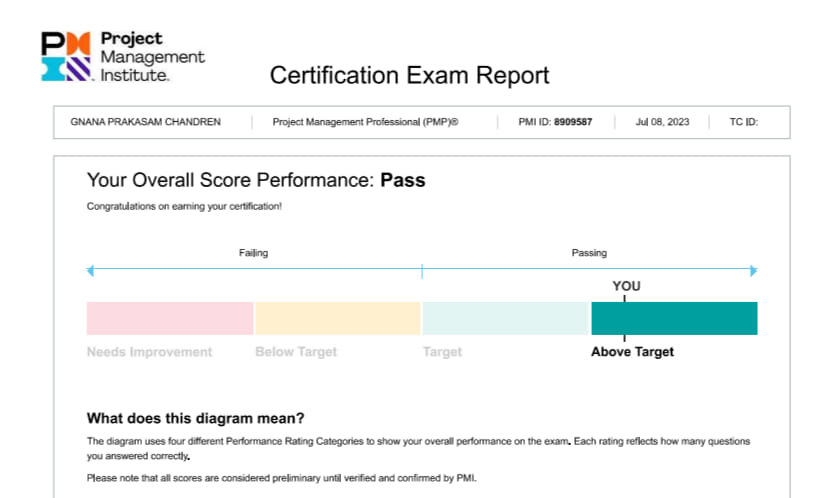Click the Above Target label
The height and width of the screenshot is (498, 822).
pos(632,352)
